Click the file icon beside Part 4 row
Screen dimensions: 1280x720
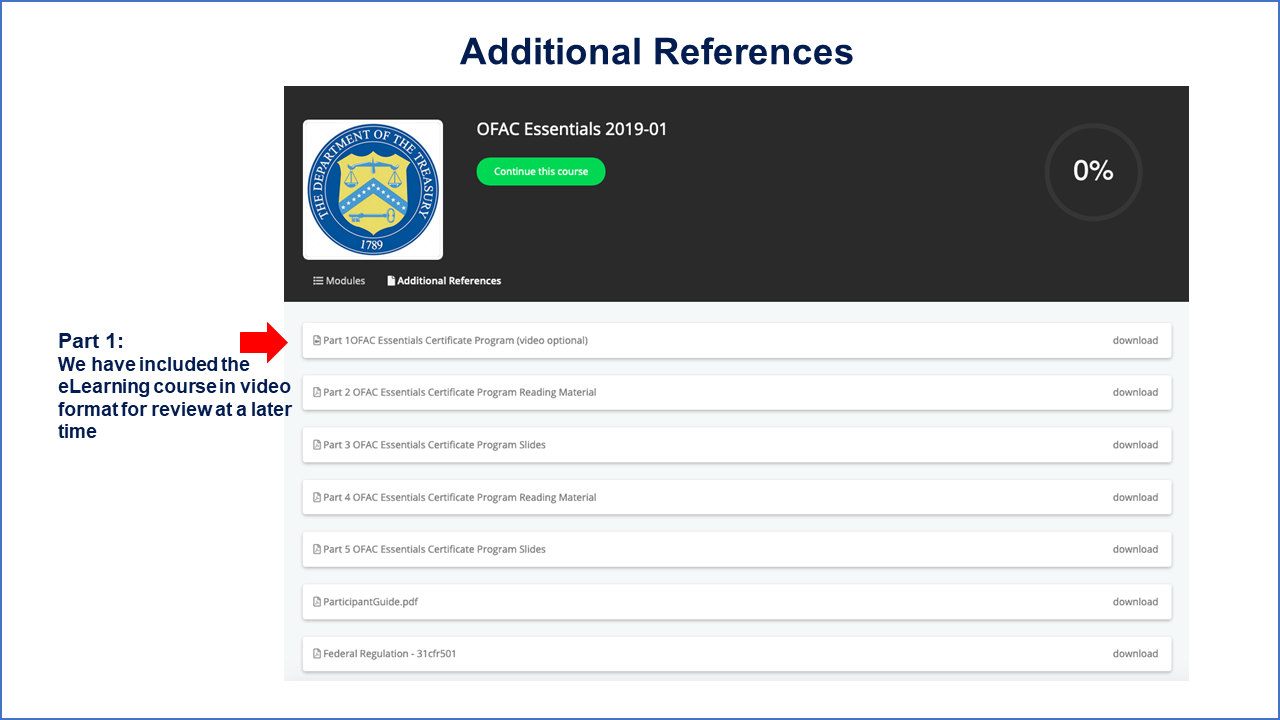(x=317, y=497)
